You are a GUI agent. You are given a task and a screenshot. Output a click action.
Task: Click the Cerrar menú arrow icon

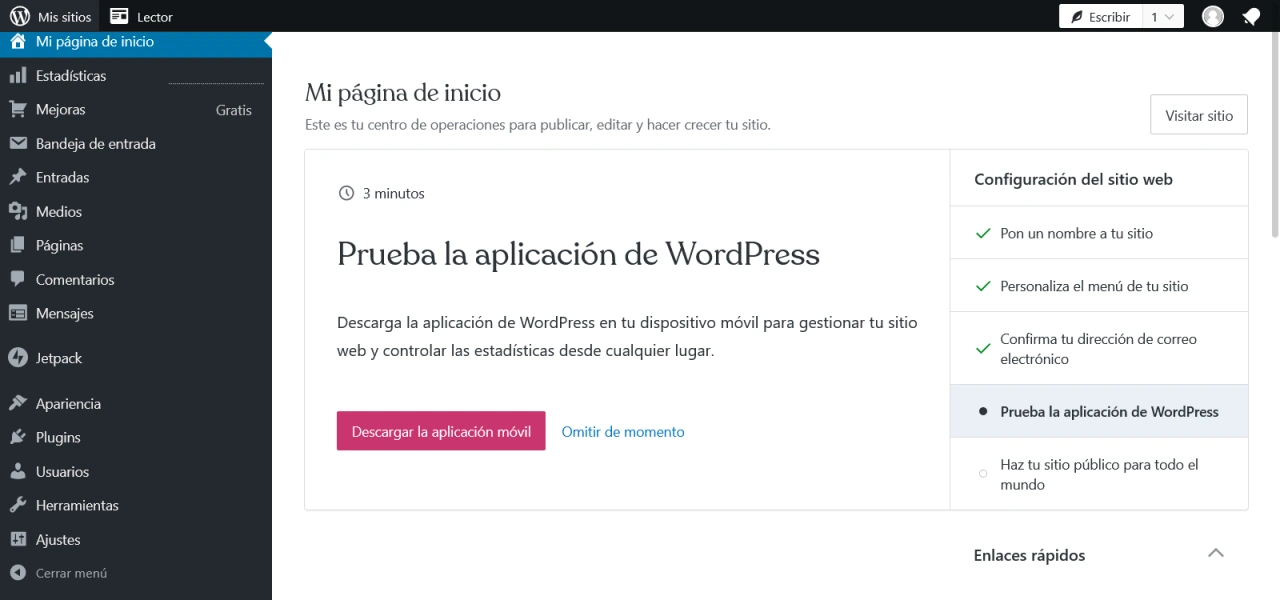click(17, 574)
